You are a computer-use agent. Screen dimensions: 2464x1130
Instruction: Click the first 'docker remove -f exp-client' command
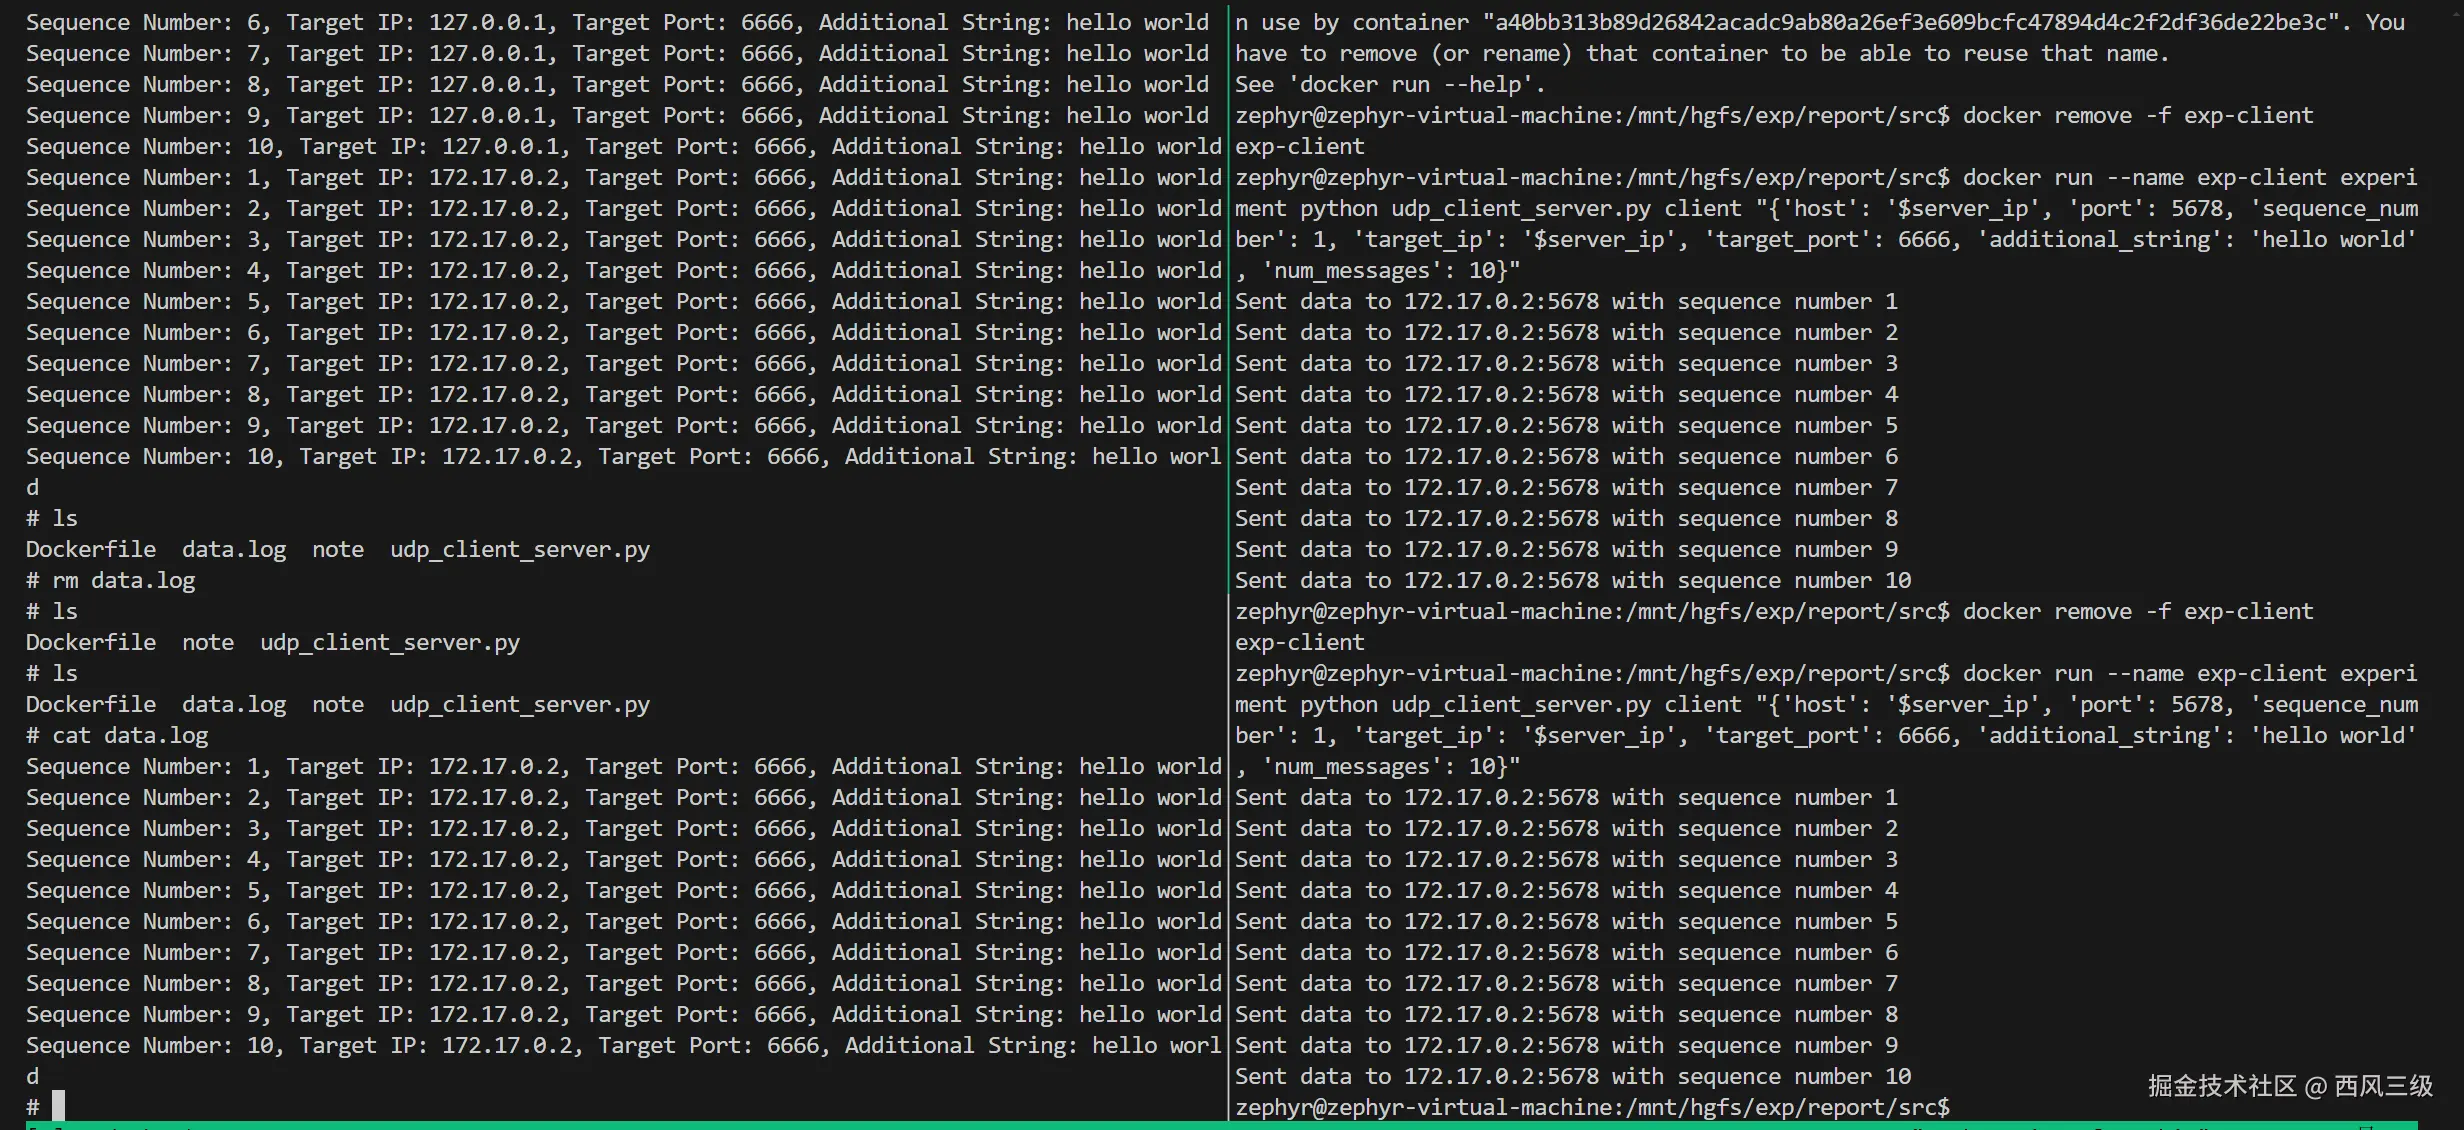coord(2137,115)
